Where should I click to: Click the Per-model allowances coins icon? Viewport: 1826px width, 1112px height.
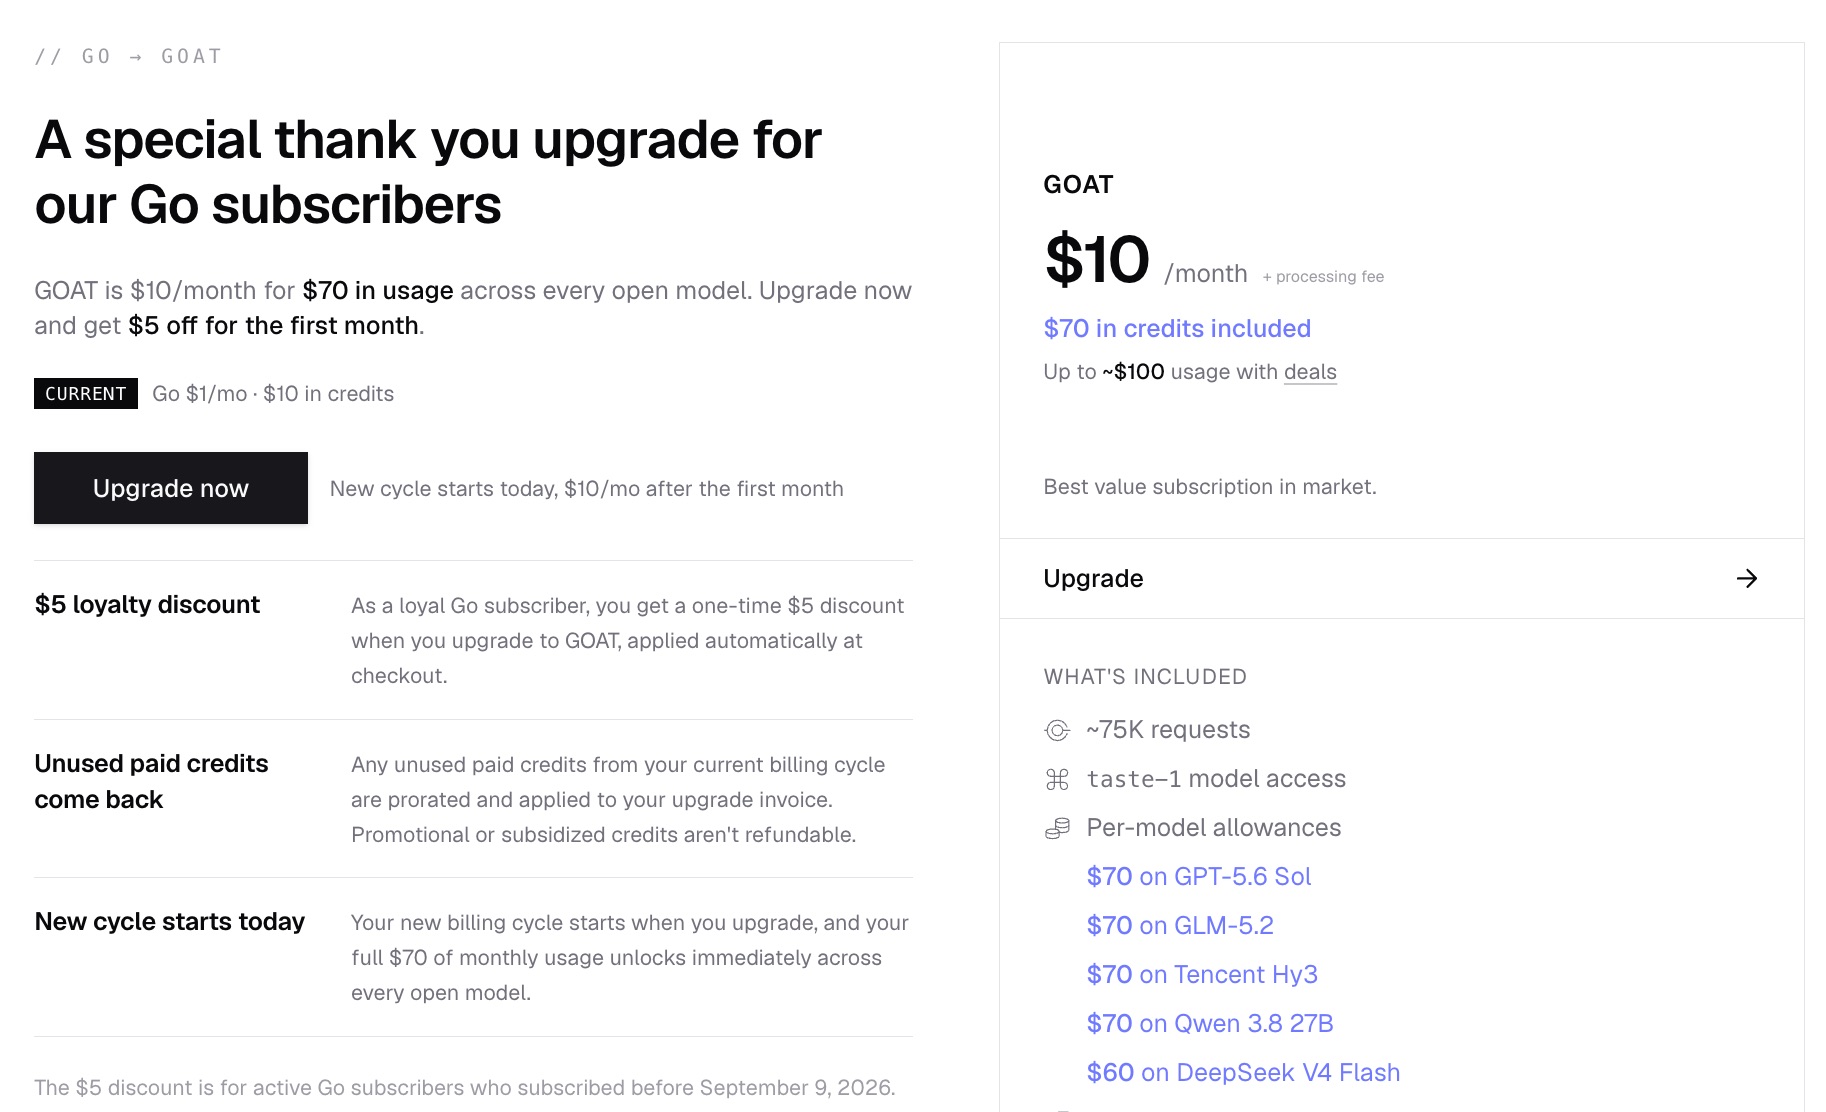1057,828
